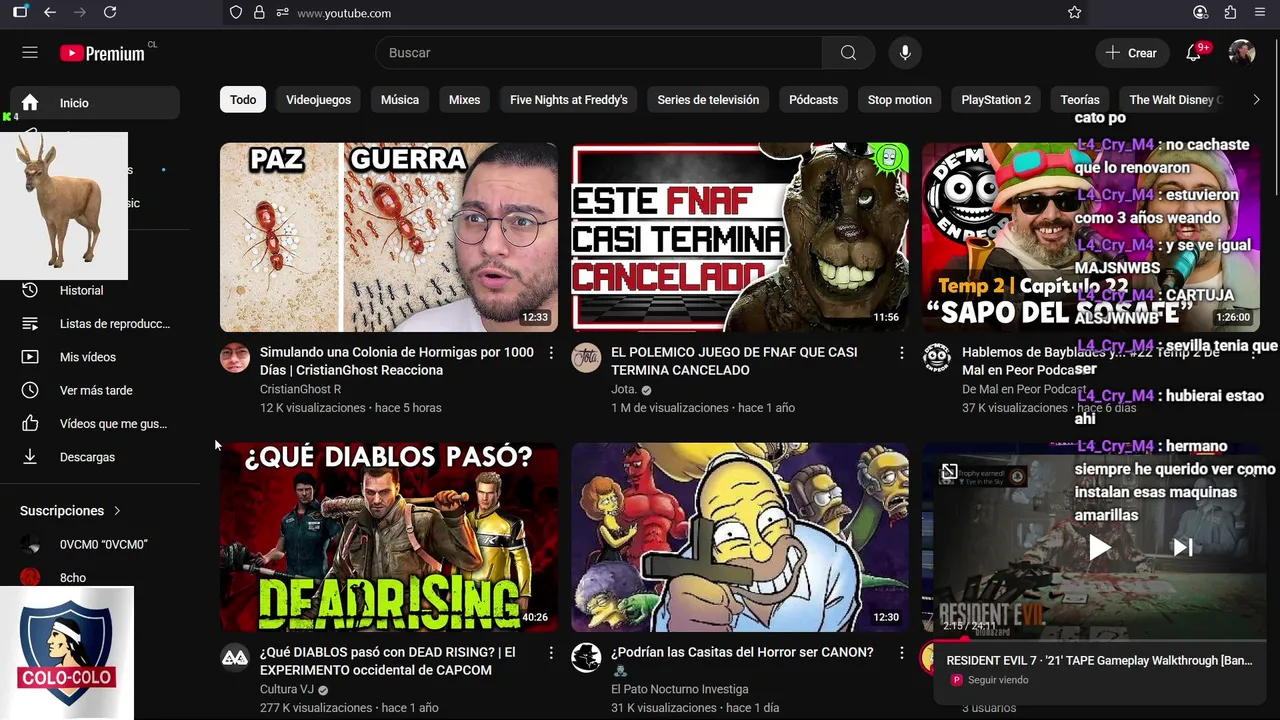Select the Todo filter chip
1280x720 pixels.
pos(243,100)
